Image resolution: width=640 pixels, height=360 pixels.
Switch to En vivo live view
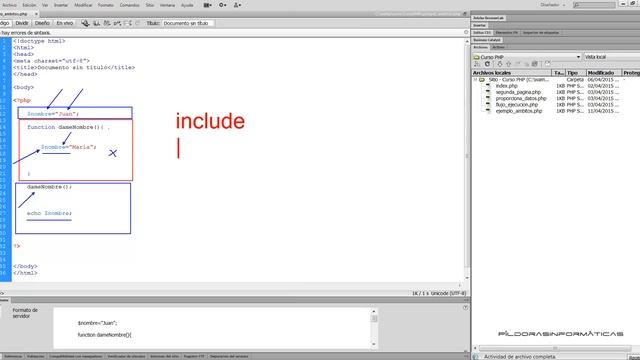click(64, 23)
